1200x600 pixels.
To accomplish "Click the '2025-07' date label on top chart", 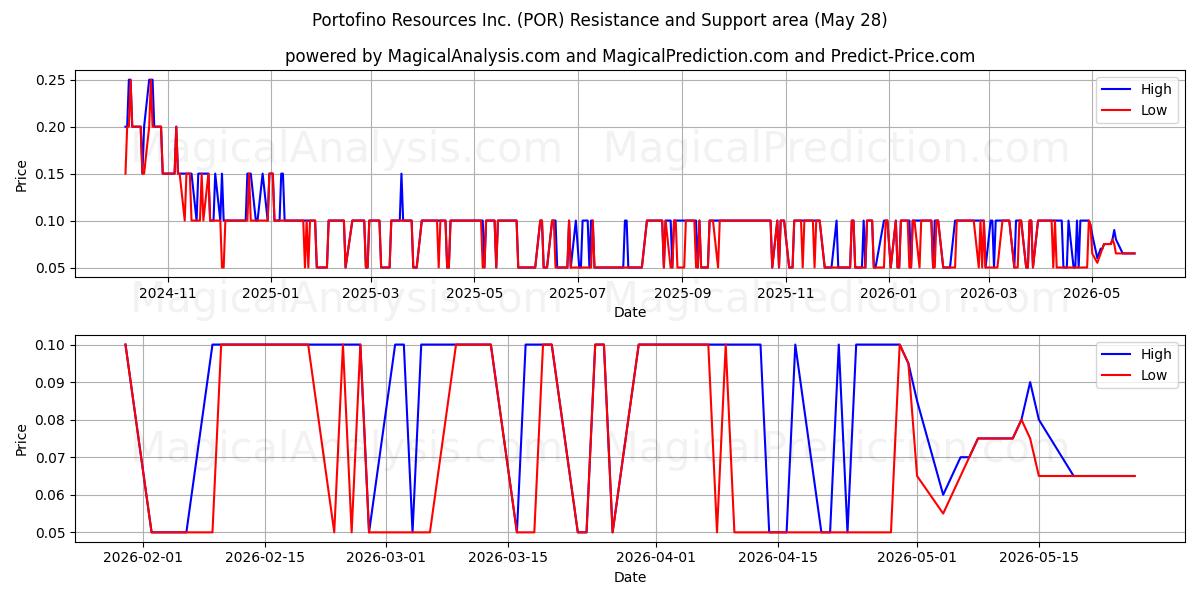I will pos(578,293).
